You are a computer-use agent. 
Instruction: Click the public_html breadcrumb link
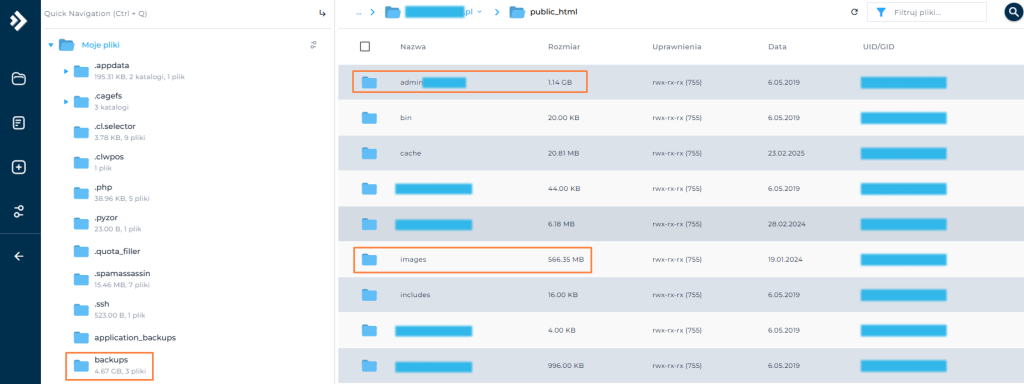[554, 12]
